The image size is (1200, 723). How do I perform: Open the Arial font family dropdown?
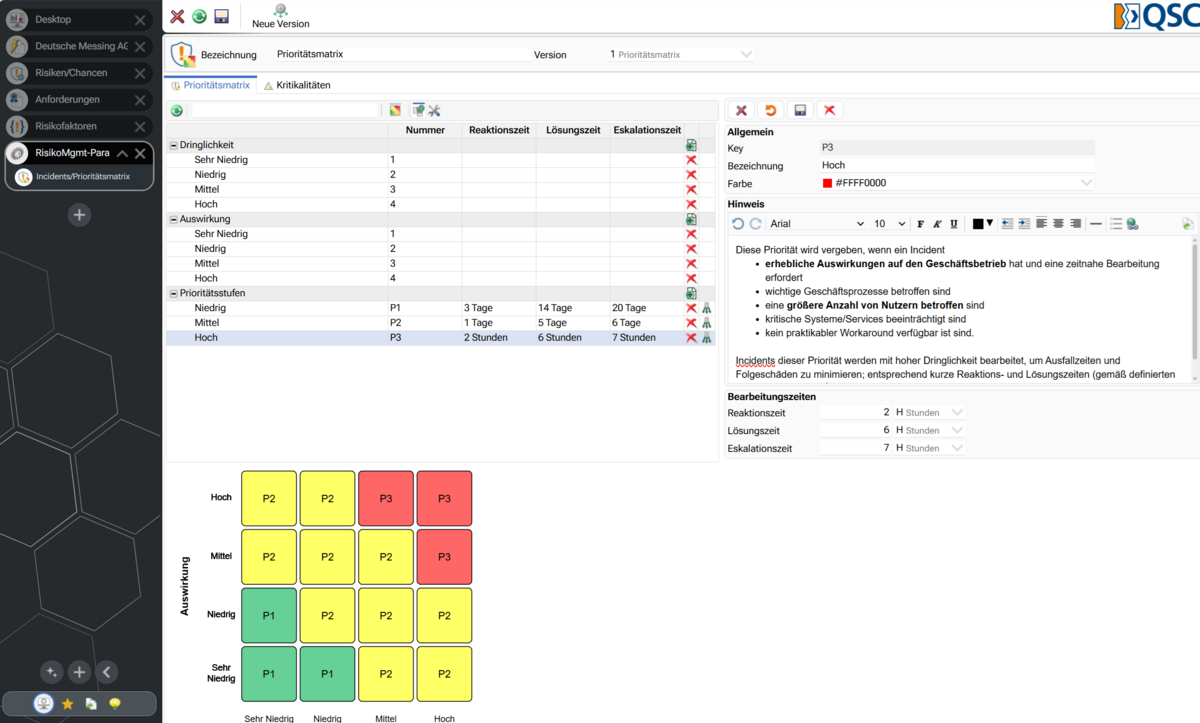tap(860, 224)
